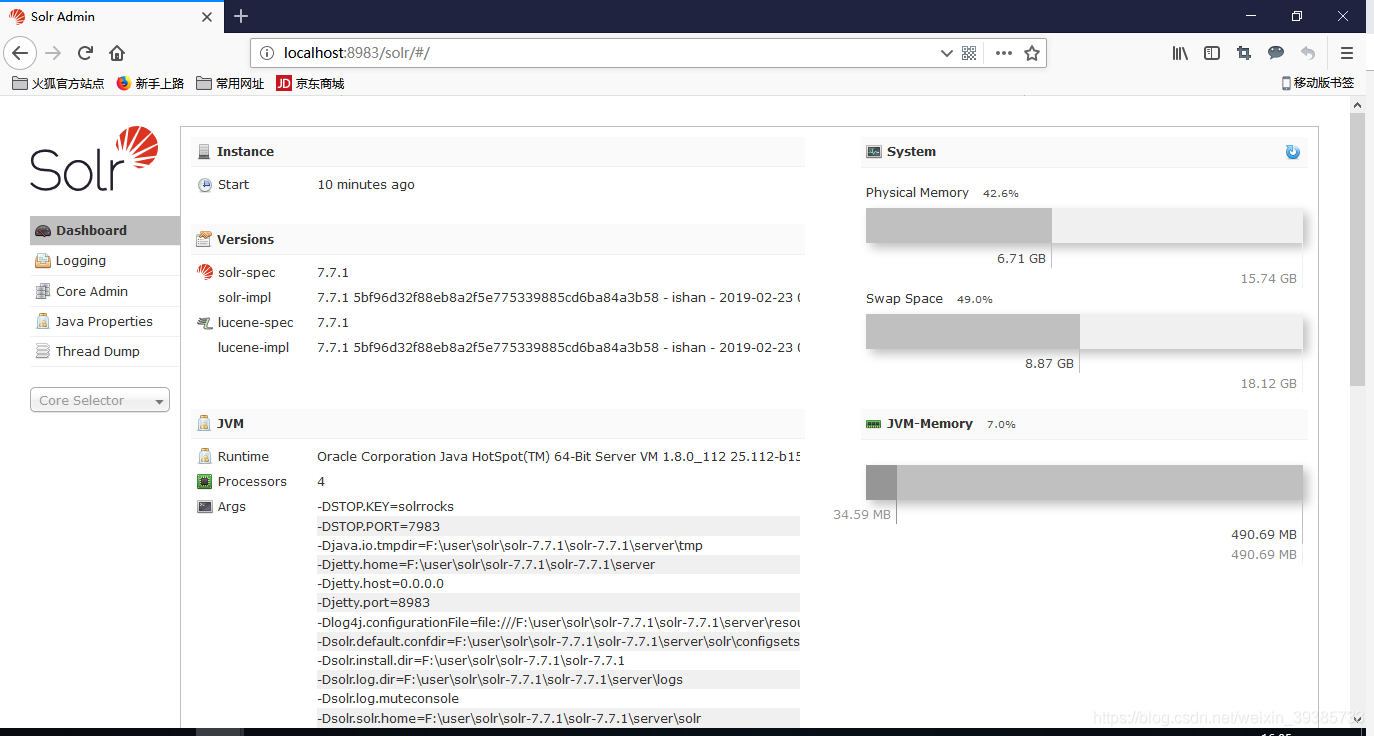Go to the browser home page
Viewport: 1374px width, 736px height.
click(x=117, y=53)
